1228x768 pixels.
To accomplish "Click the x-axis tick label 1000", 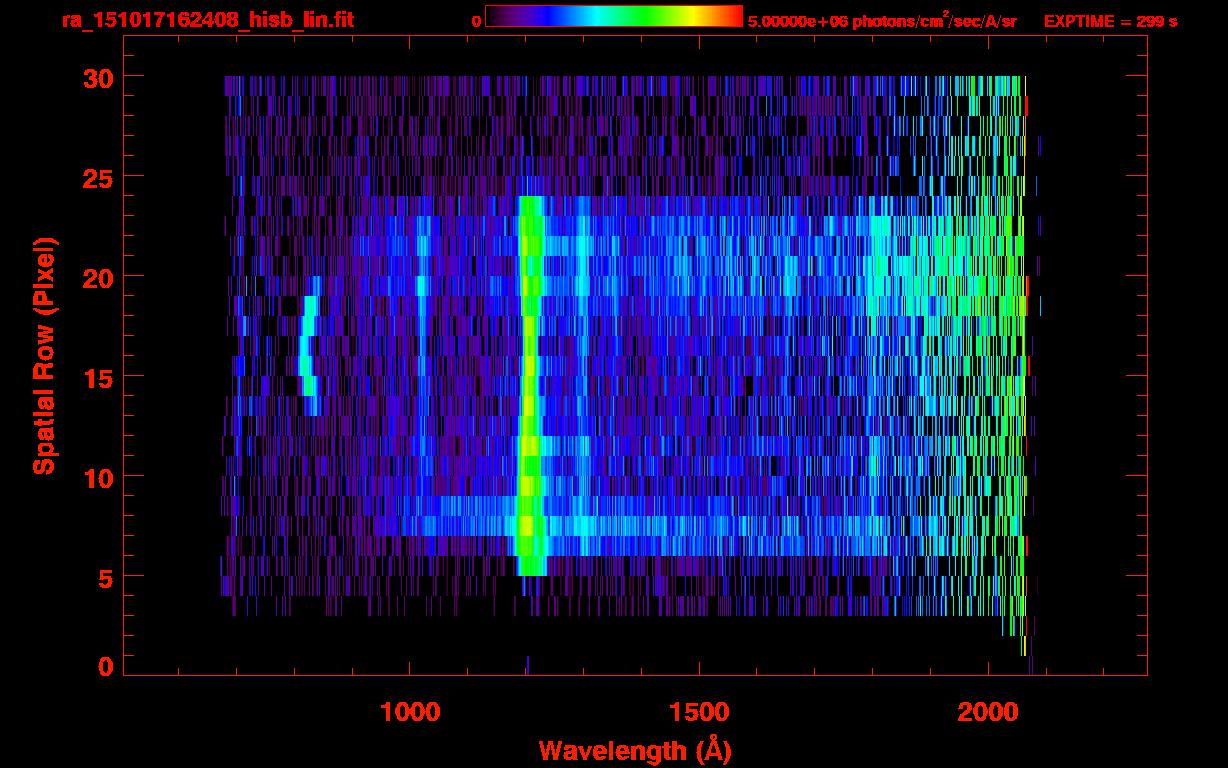I will (x=410, y=712).
